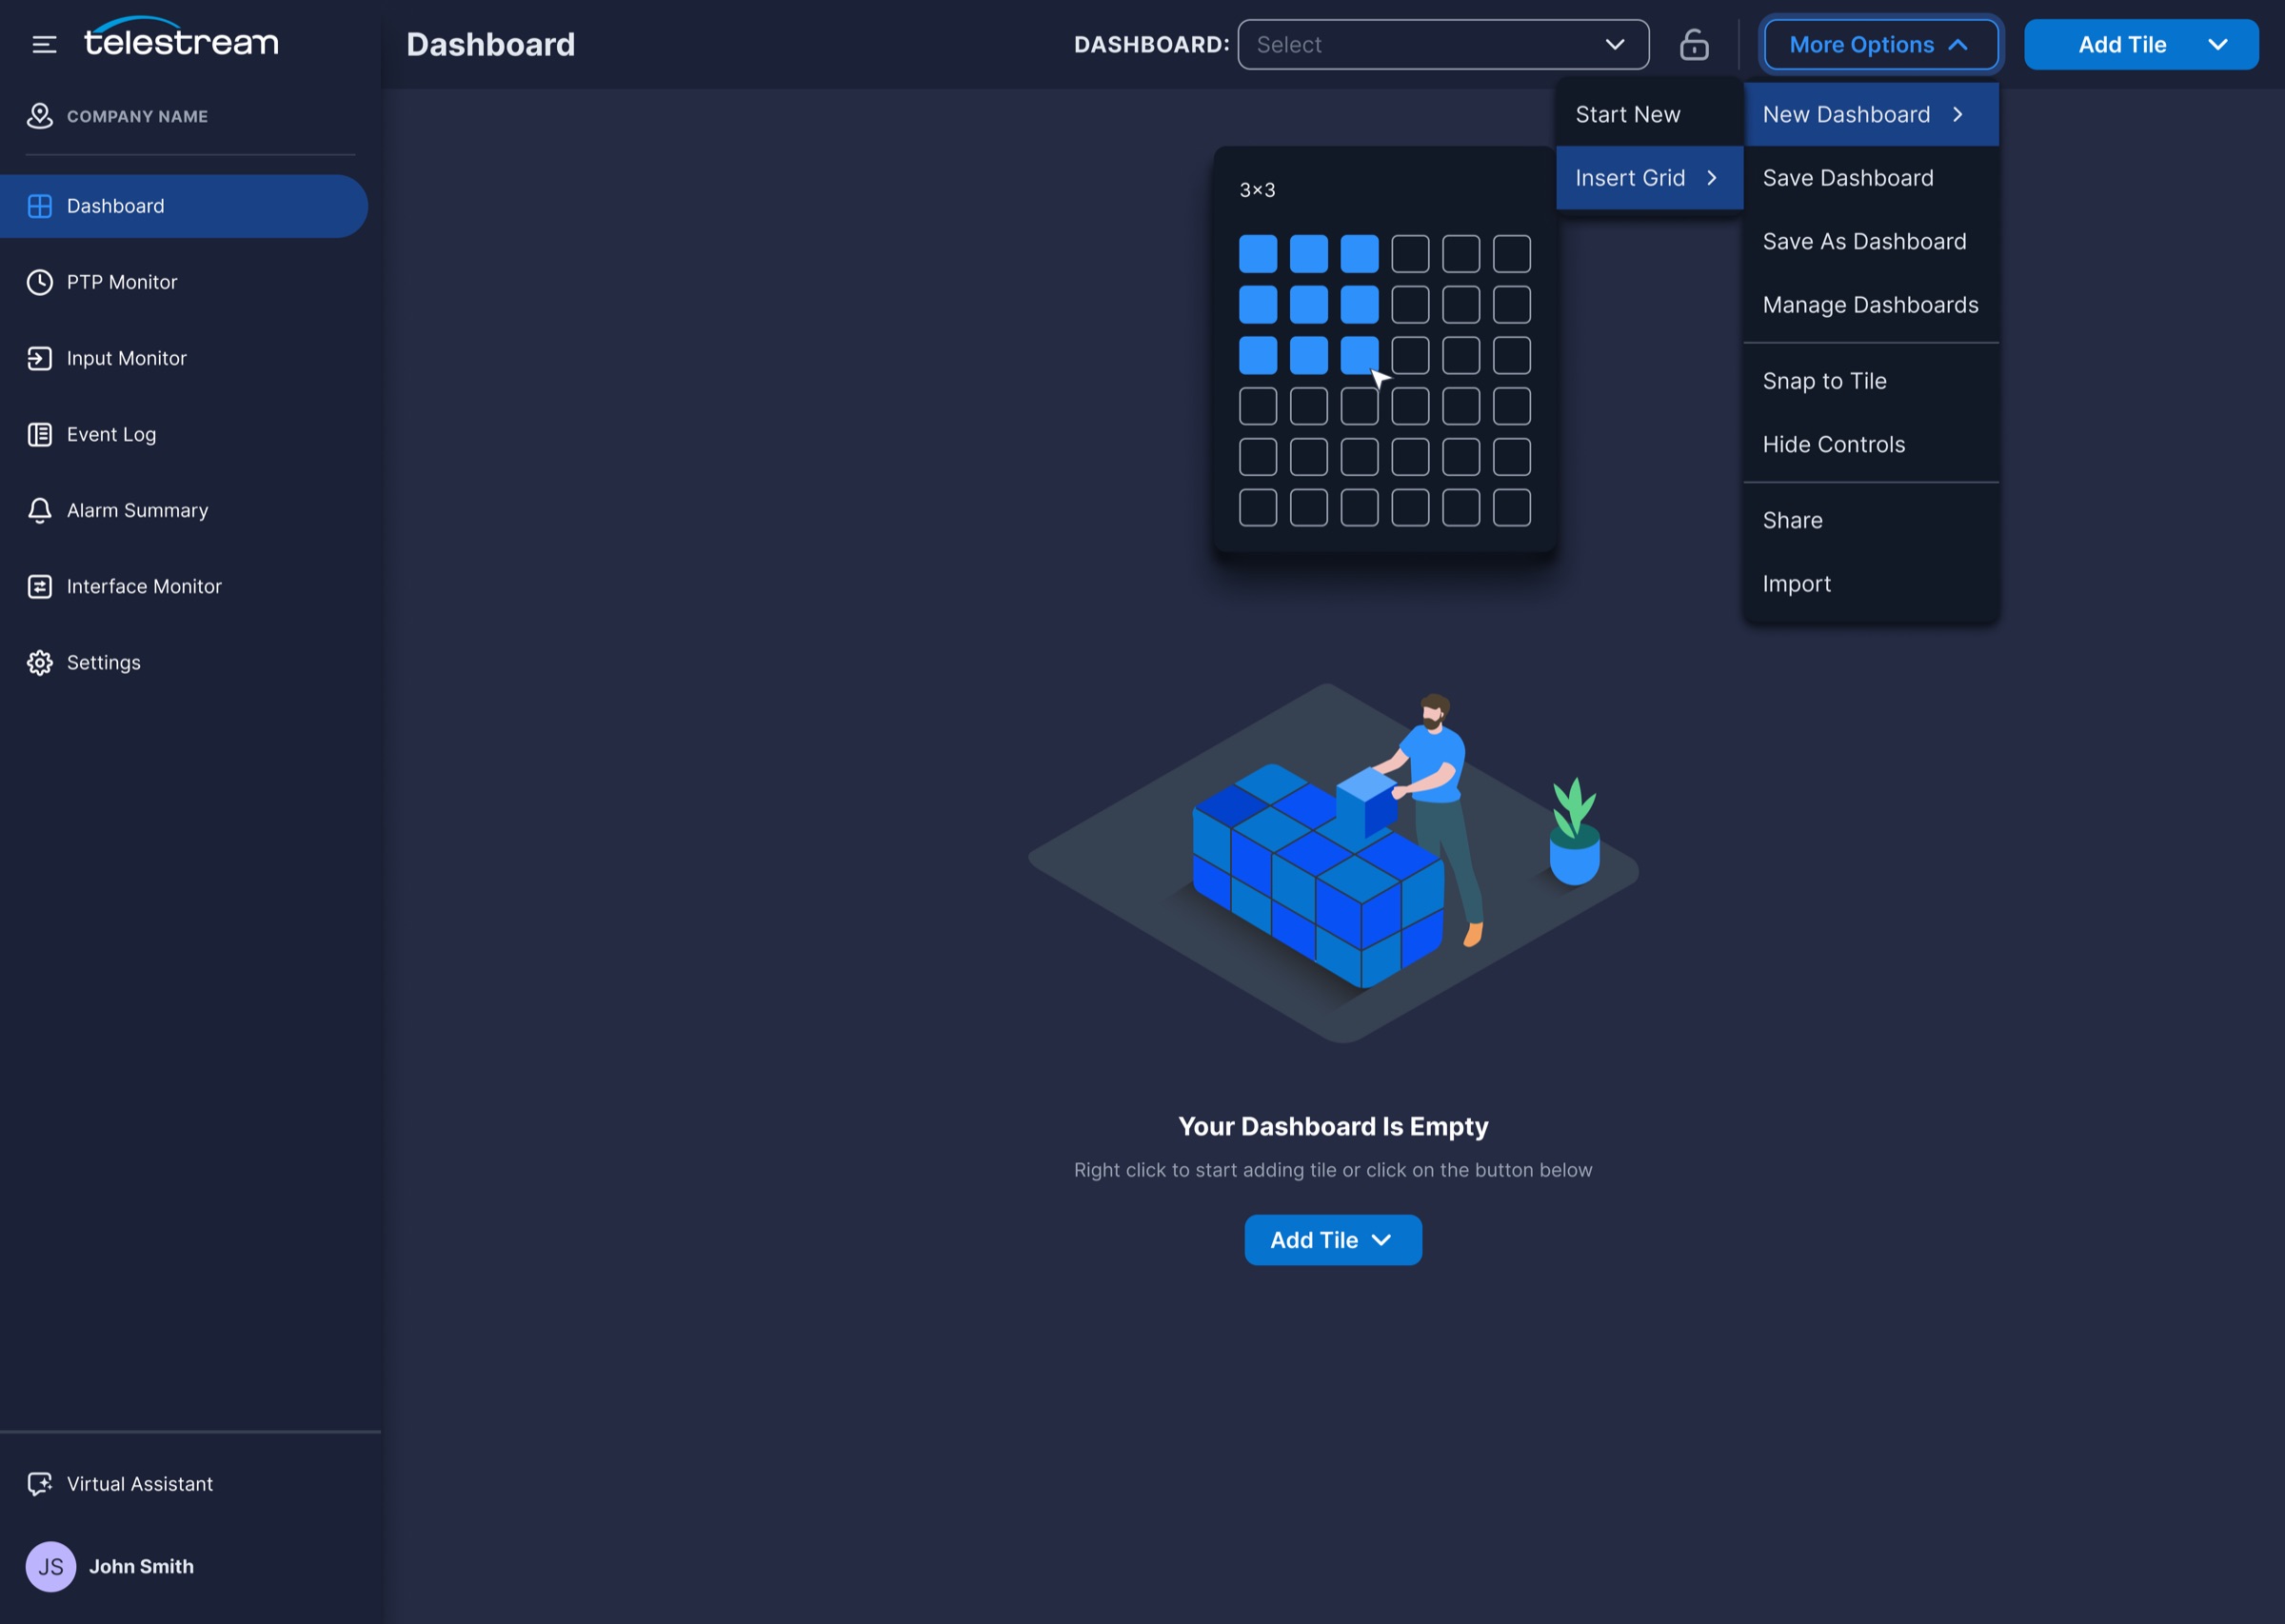
Task: Collapse the More Options menu button
Action: [1881, 44]
